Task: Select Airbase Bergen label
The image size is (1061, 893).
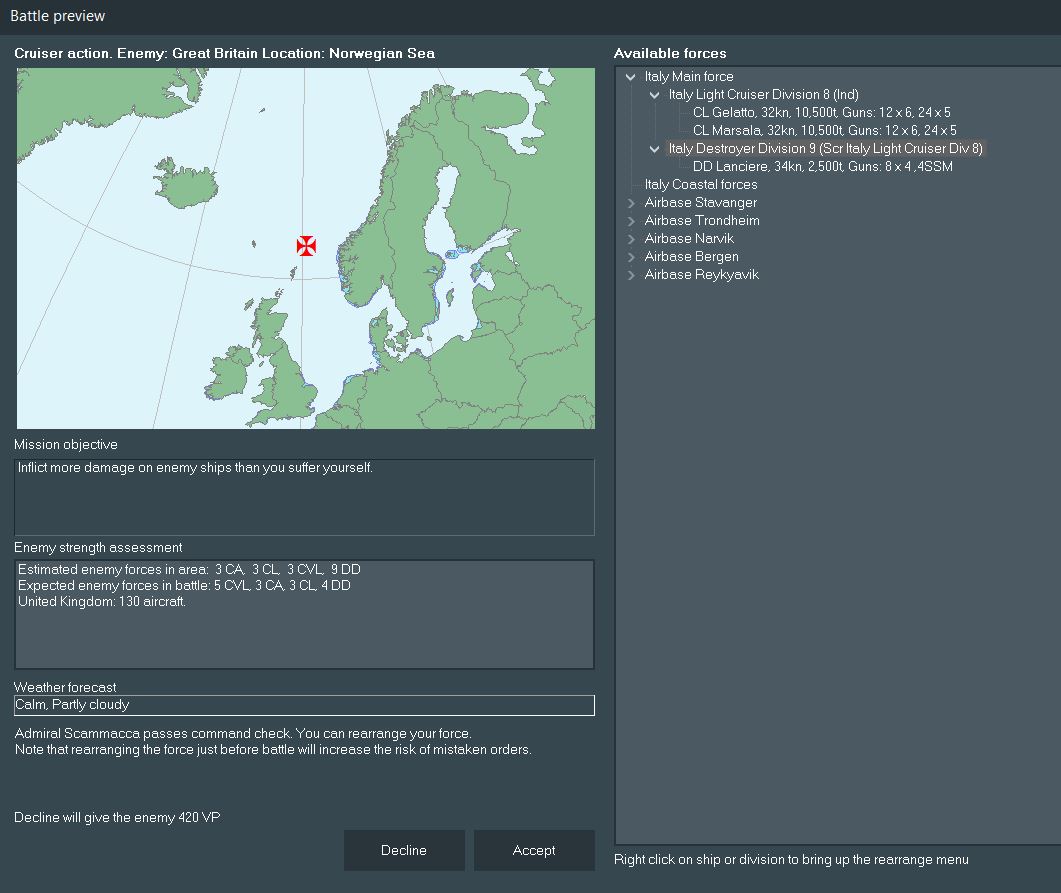Action: 691,256
